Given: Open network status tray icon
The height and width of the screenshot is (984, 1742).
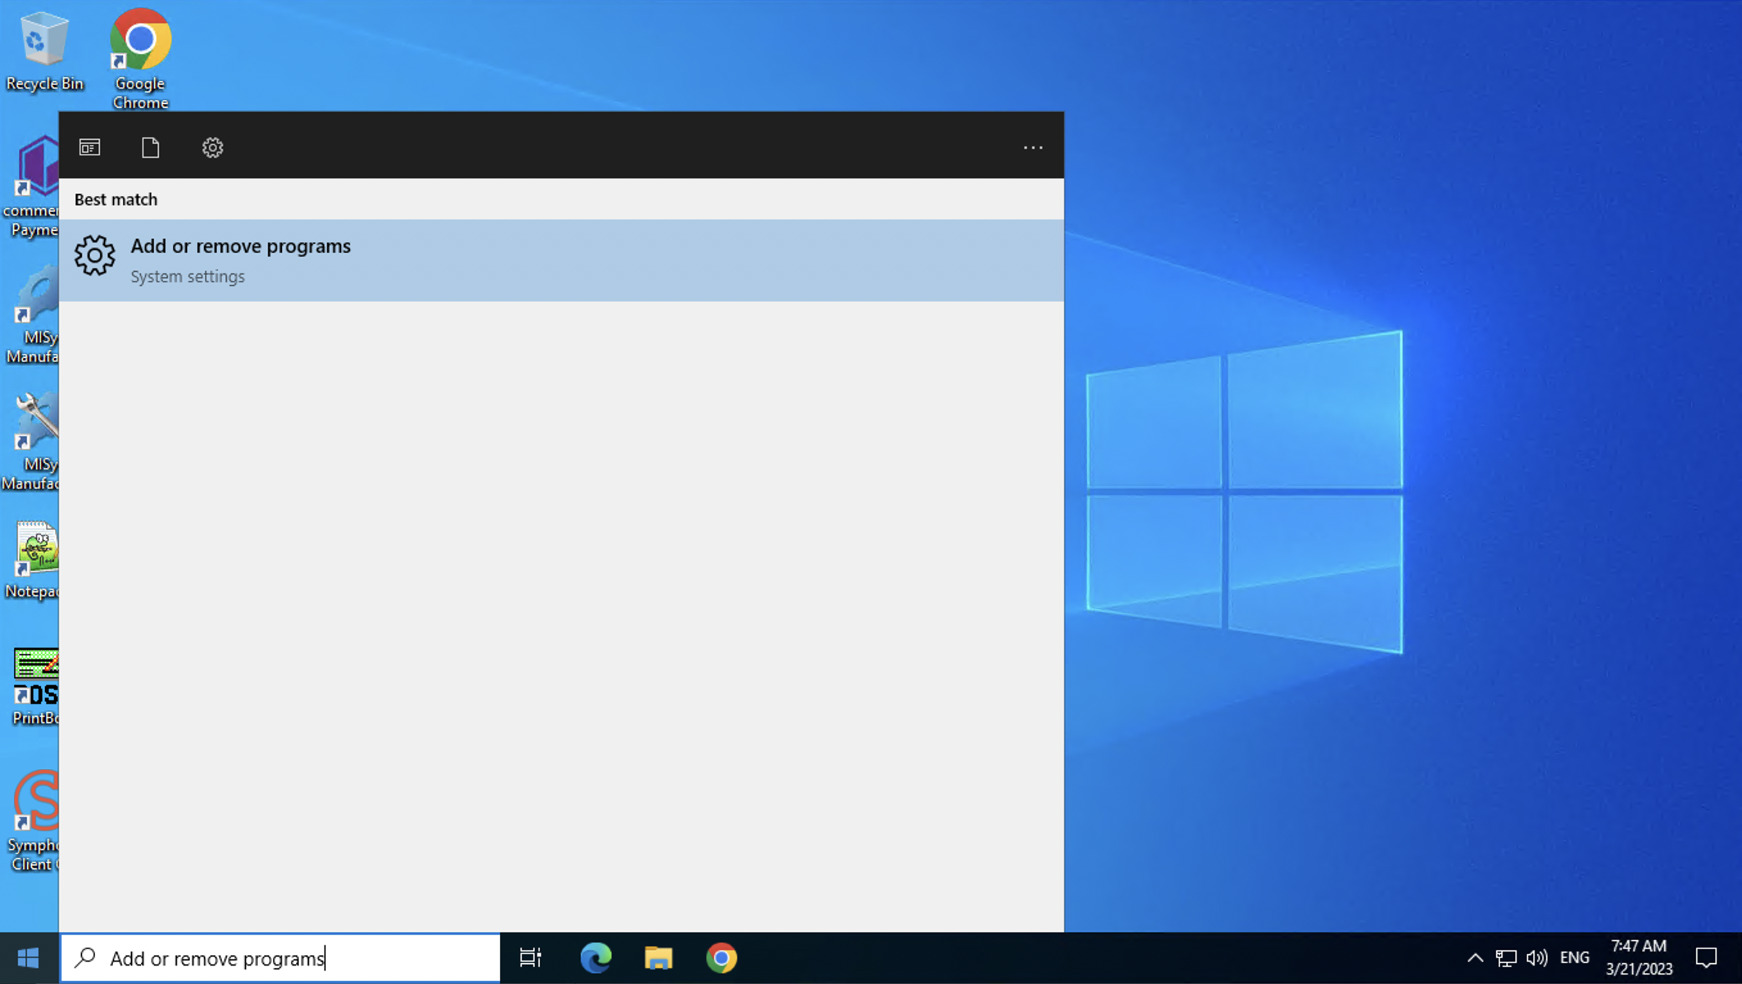Looking at the screenshot, I should (x=1506, y=958).
